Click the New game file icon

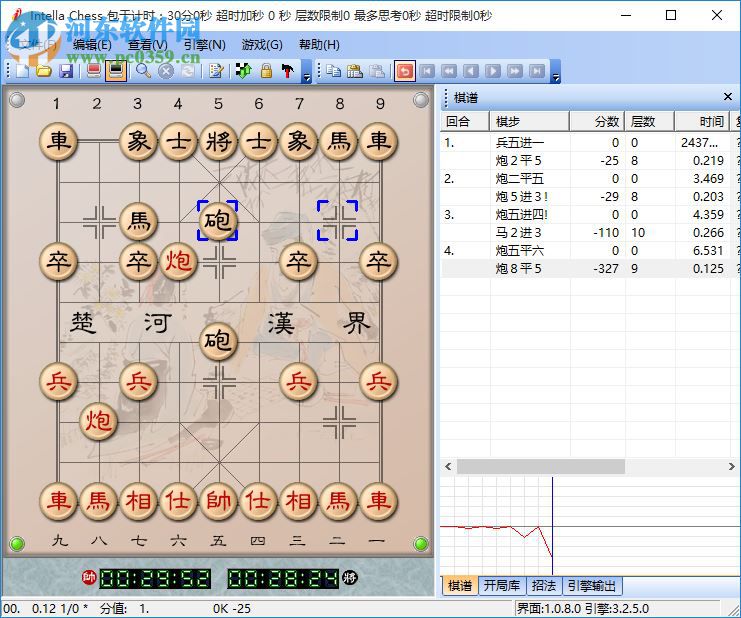[x=22, y=71]
